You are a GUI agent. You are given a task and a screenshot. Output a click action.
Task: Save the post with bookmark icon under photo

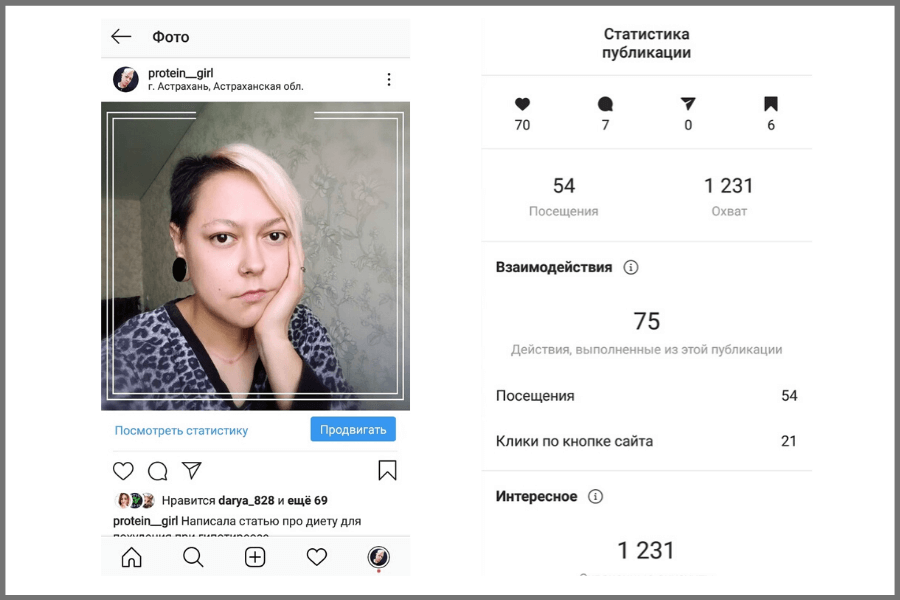click(x=387, y=470)
